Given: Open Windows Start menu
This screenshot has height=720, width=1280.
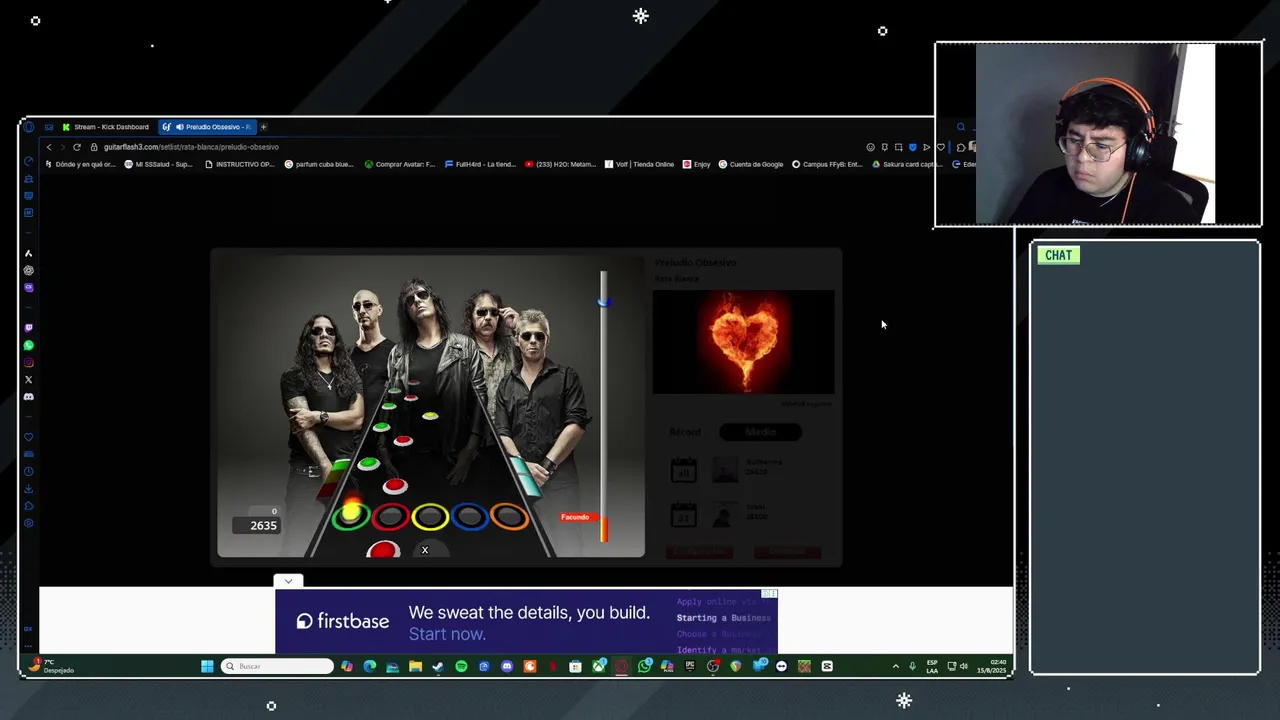Looking at the screenshot, I should [207, 666].
